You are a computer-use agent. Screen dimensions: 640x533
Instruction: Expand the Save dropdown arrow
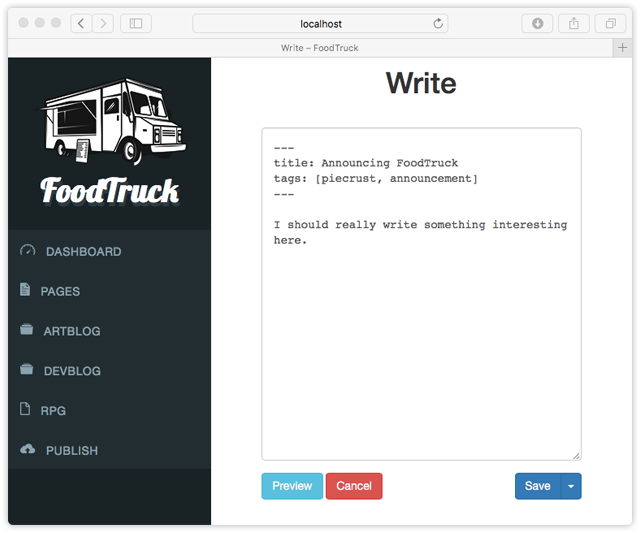point(571,486)
